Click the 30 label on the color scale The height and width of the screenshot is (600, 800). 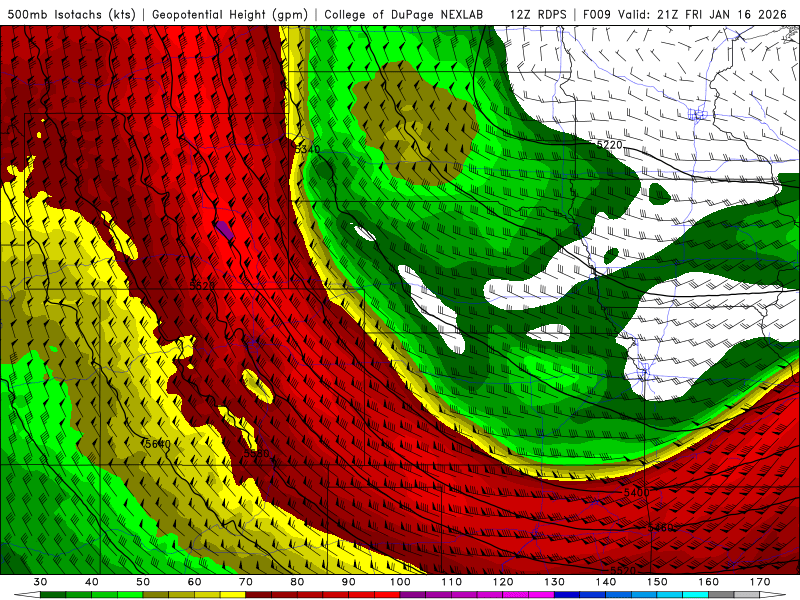[40, 582]
